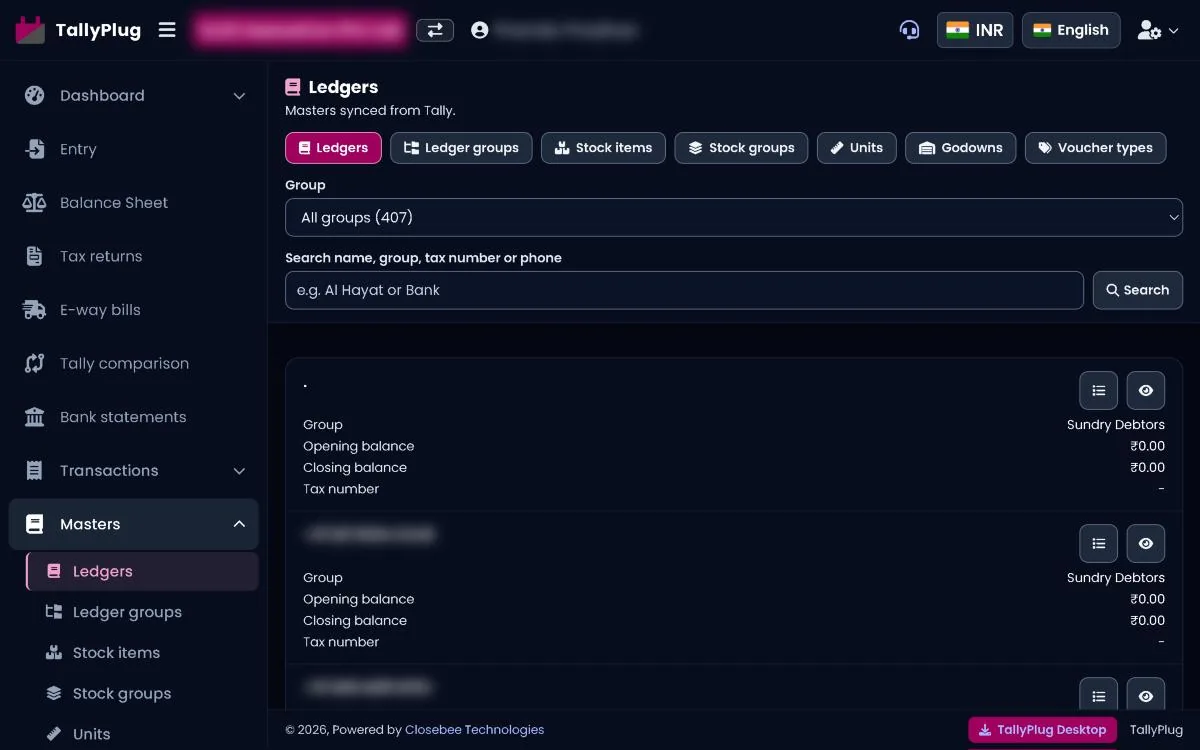Open Transactions in the sidebar
1200x750 pixels.
134,470
